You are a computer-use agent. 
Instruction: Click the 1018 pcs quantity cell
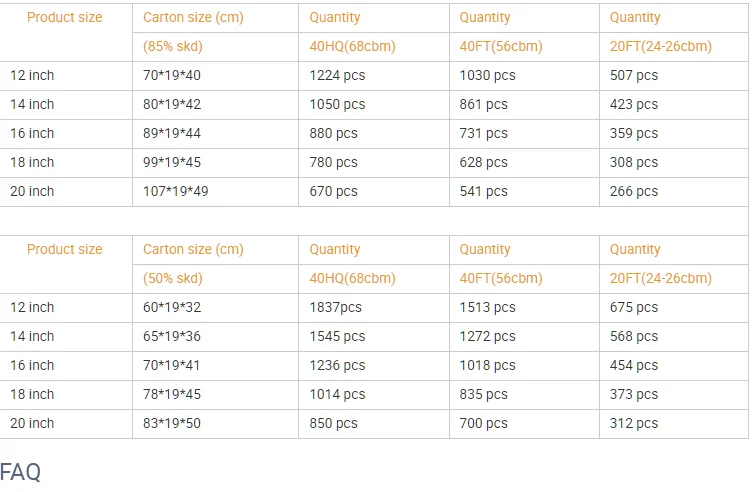tap(488, 365)
